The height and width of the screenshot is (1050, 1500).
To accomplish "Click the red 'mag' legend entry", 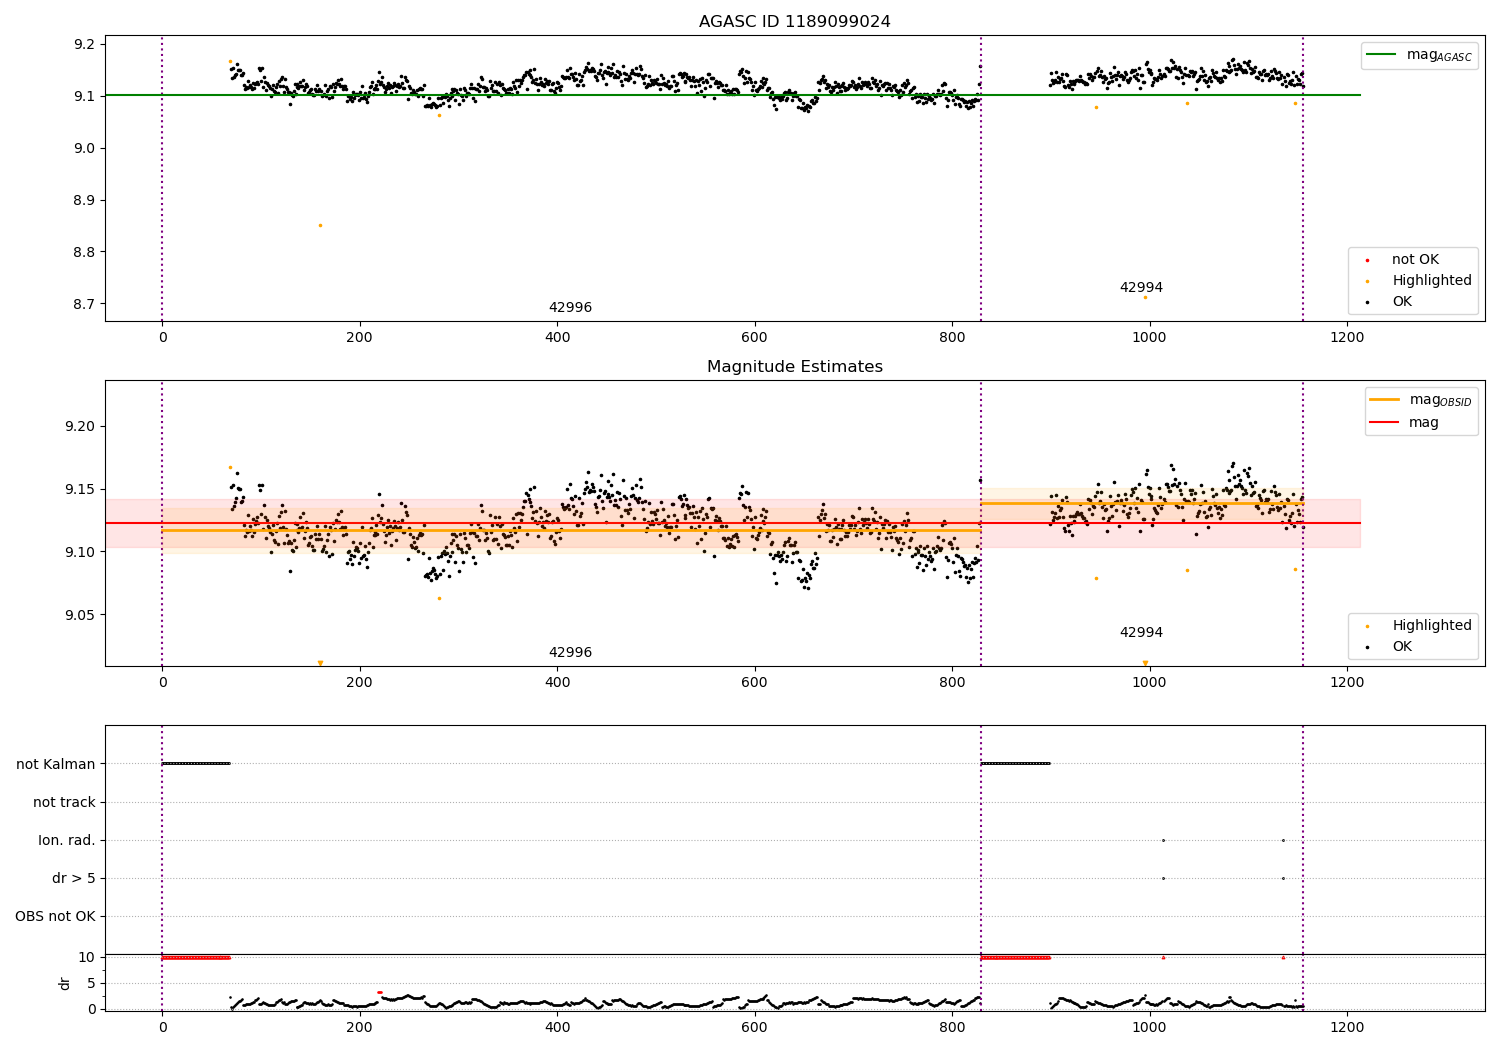I will [1405, 423].
